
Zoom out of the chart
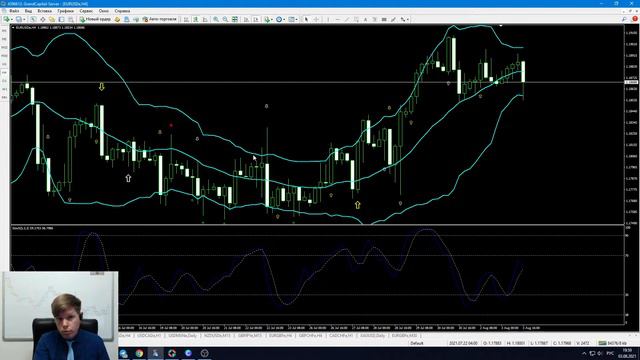tap(225, 19)
